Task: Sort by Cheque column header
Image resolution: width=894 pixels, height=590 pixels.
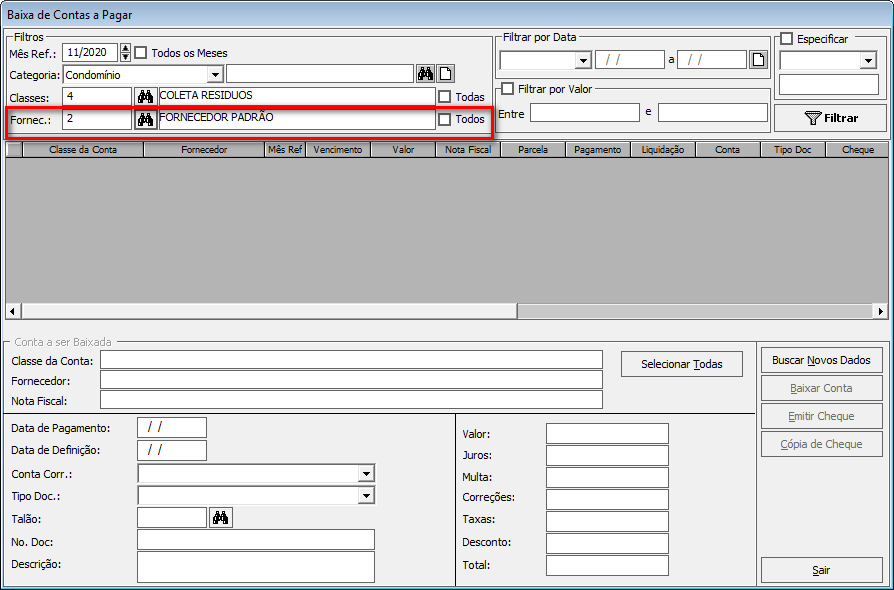Action: 858,149
